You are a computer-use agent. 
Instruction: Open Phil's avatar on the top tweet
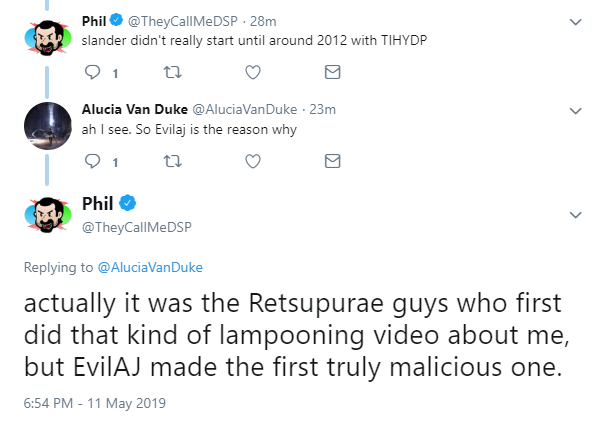click(48, 38)
